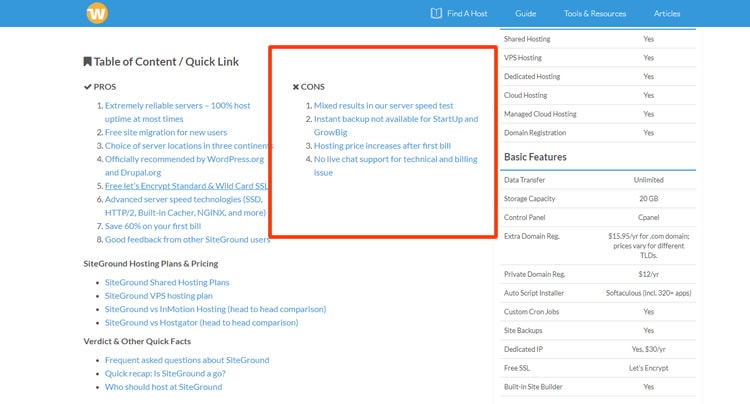Open 'SiteGround VPS hosting plan' link
Screen dimensions: 750x404
coord(158,295)
